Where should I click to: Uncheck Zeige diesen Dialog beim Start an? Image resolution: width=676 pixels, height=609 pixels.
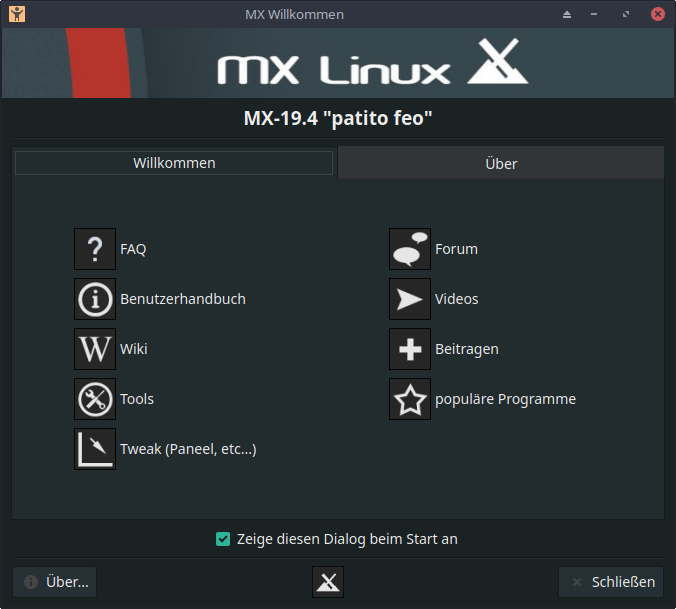pyautogui.click(x=223, y=539)
